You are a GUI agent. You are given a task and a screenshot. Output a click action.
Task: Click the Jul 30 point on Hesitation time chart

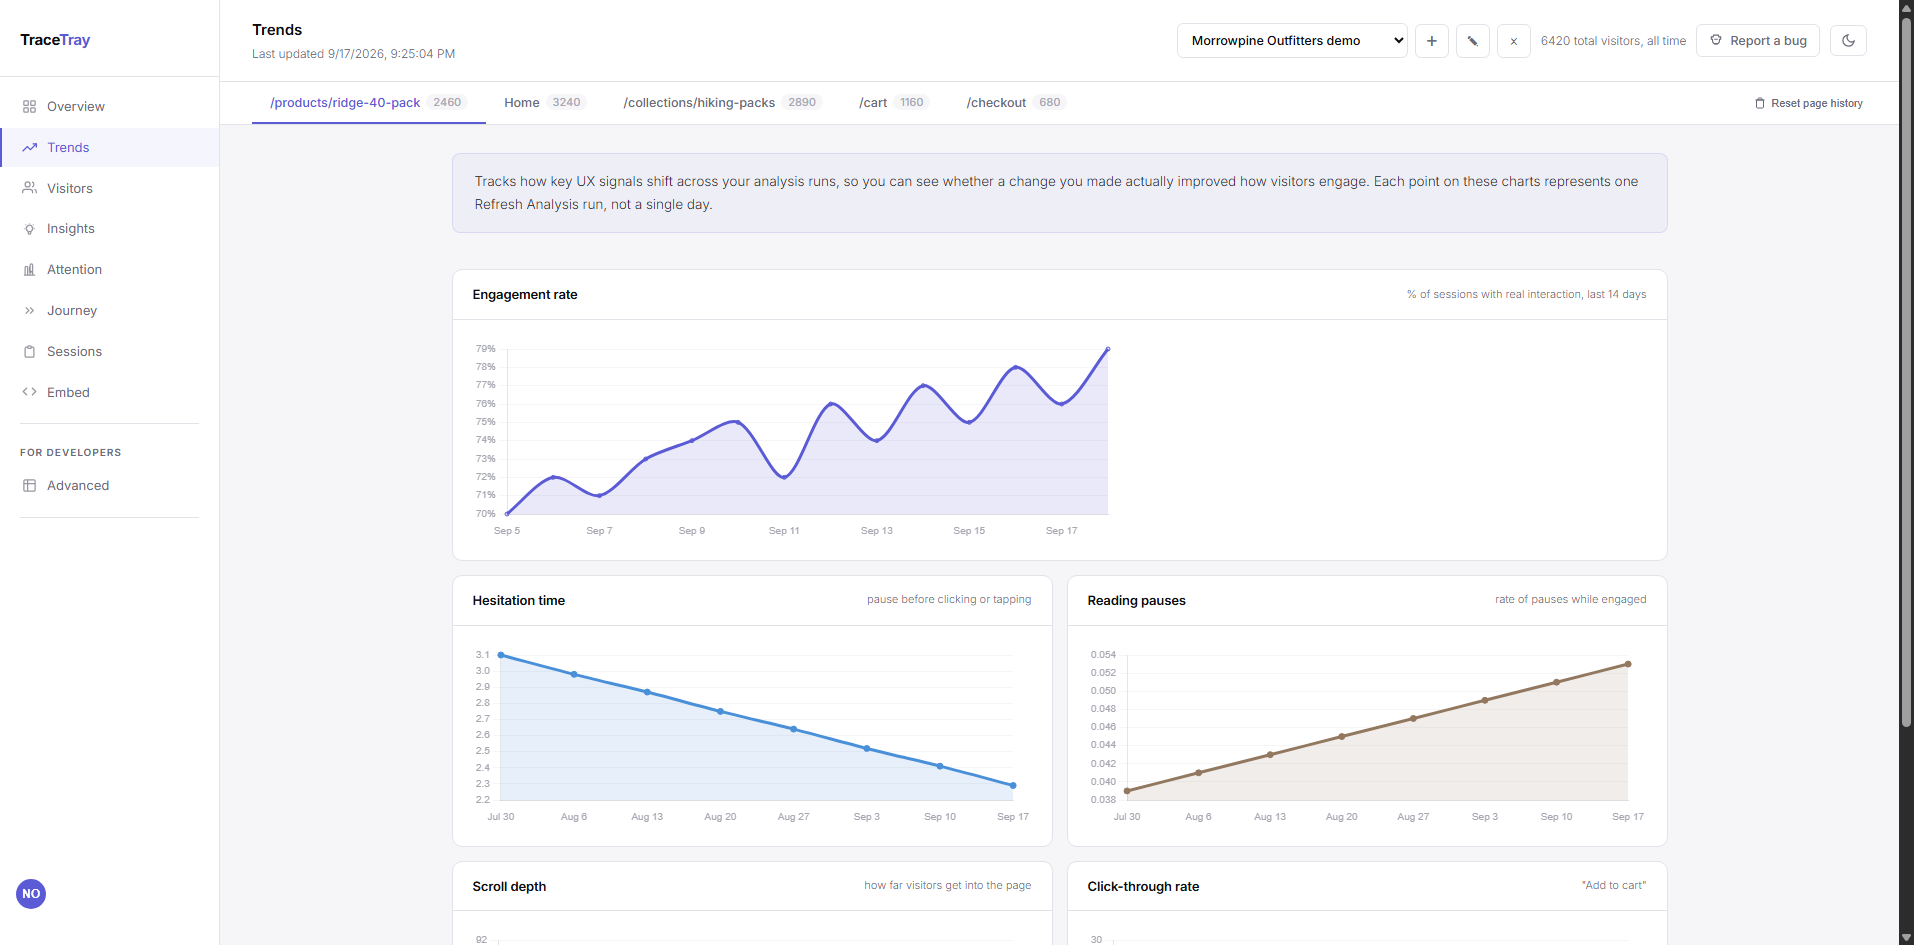tap(501, 655)
